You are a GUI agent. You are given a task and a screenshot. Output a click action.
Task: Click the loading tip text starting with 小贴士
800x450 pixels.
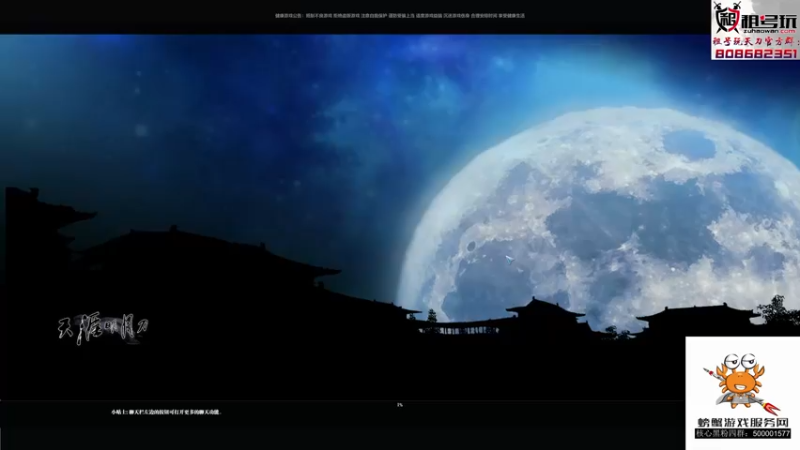pos(167,412)
